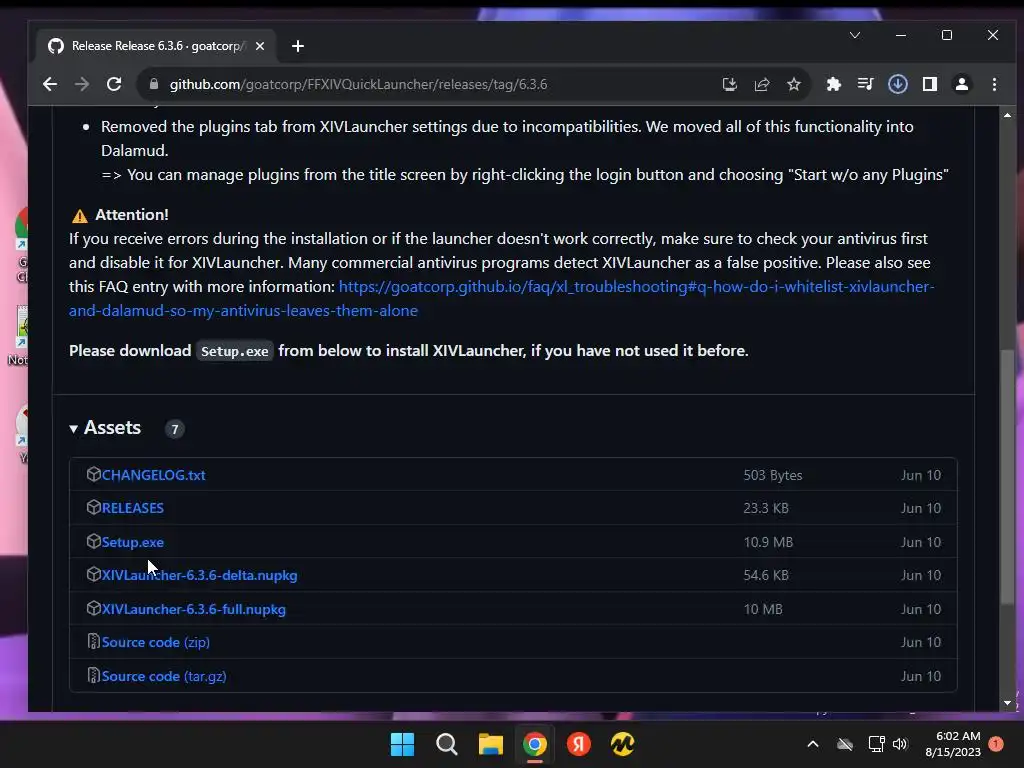1024x768 pixels.
Task: Toggle the Chrome side panel
Action: 930,84
